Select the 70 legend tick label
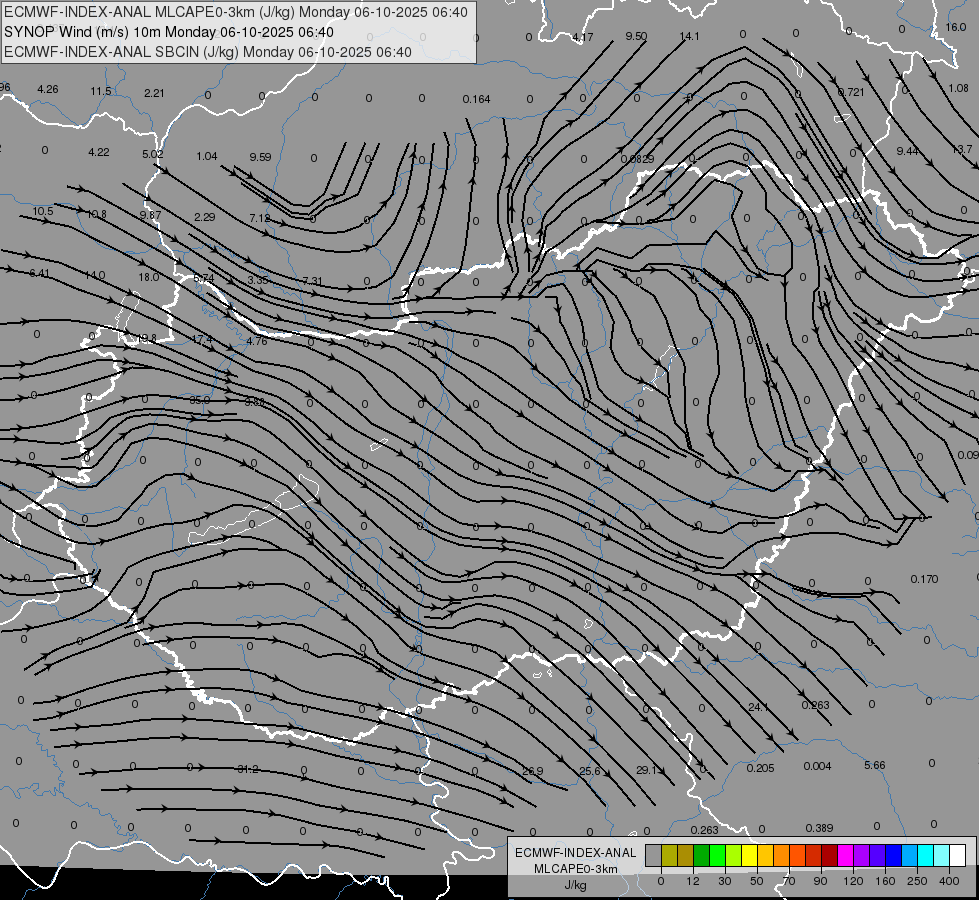Screen dimensions: 979x900 [x=789, y=881]
